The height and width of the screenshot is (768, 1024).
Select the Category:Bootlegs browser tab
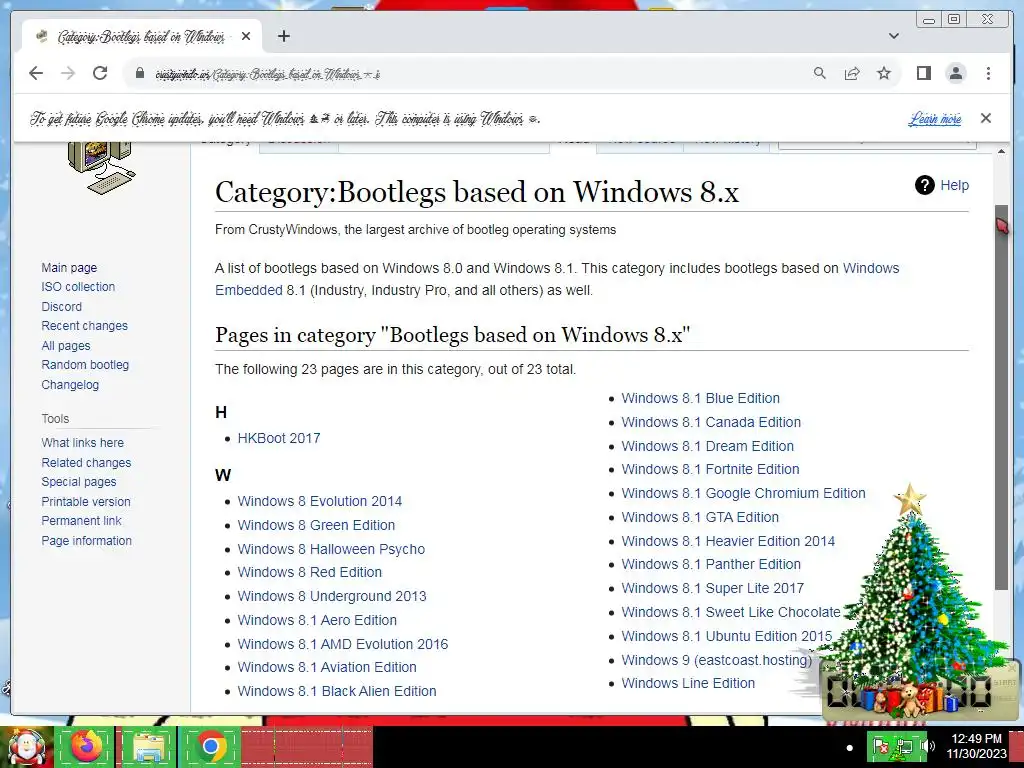140,37
